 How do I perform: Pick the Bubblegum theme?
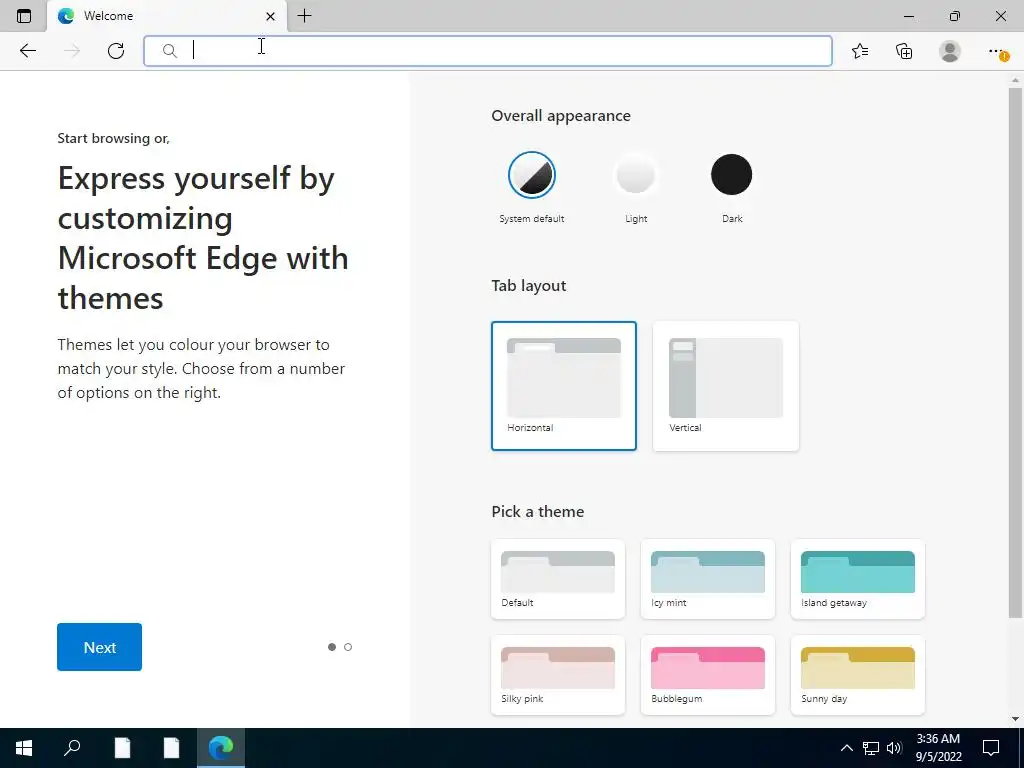(708, 675)
